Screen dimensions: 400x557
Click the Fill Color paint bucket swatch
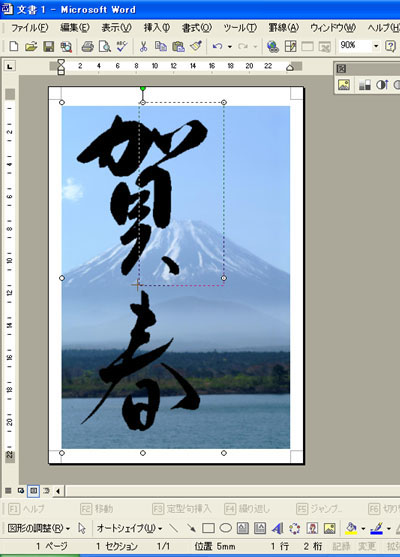coord(351,529)
